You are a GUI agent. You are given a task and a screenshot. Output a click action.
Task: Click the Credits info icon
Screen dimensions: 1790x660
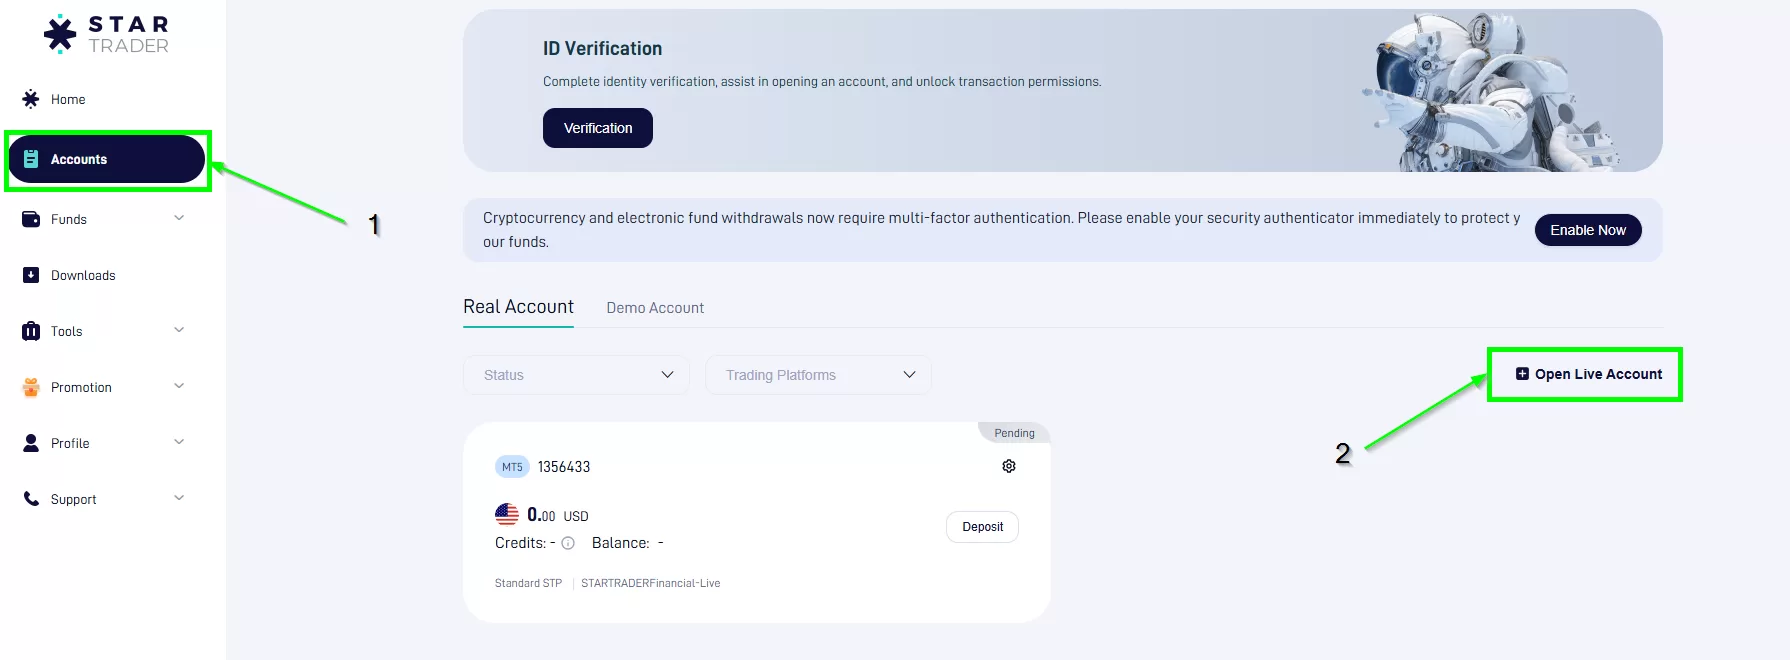tap(568, 543)
